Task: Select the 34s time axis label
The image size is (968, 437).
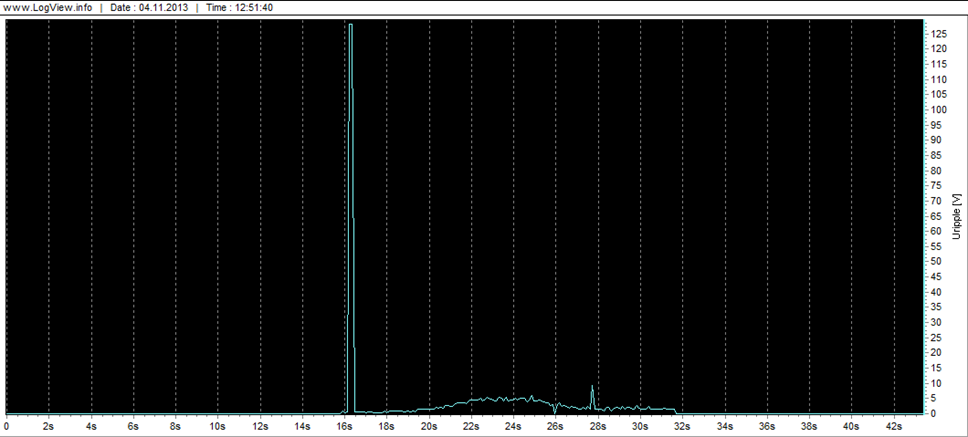Action: (x=725, y=426)
